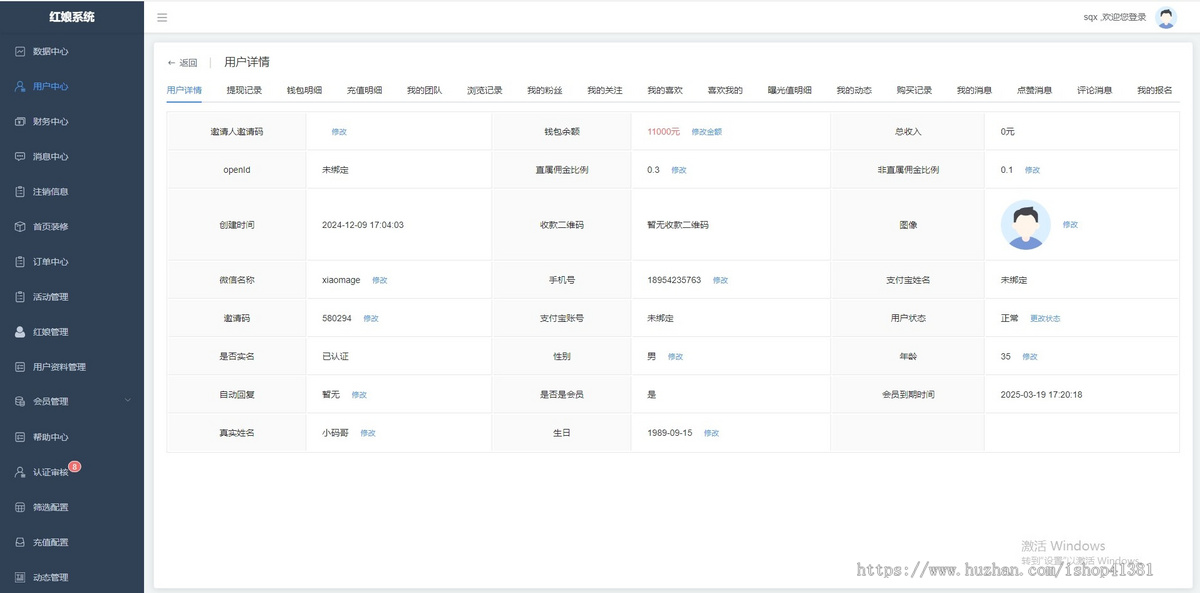Click the user portrait thumbnail in 图像 row

1025,225
